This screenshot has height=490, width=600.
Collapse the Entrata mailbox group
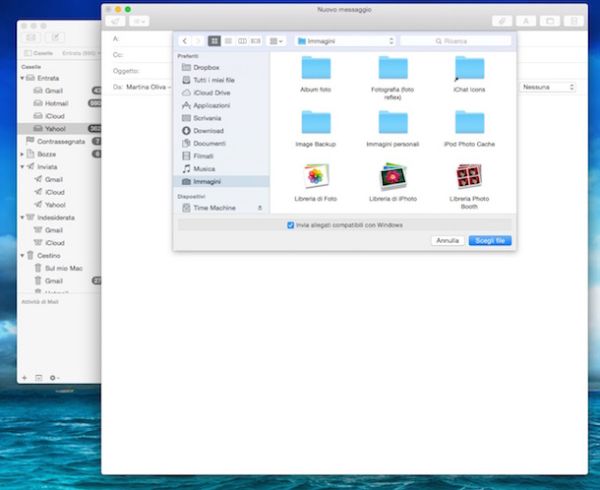pos(23,77)
